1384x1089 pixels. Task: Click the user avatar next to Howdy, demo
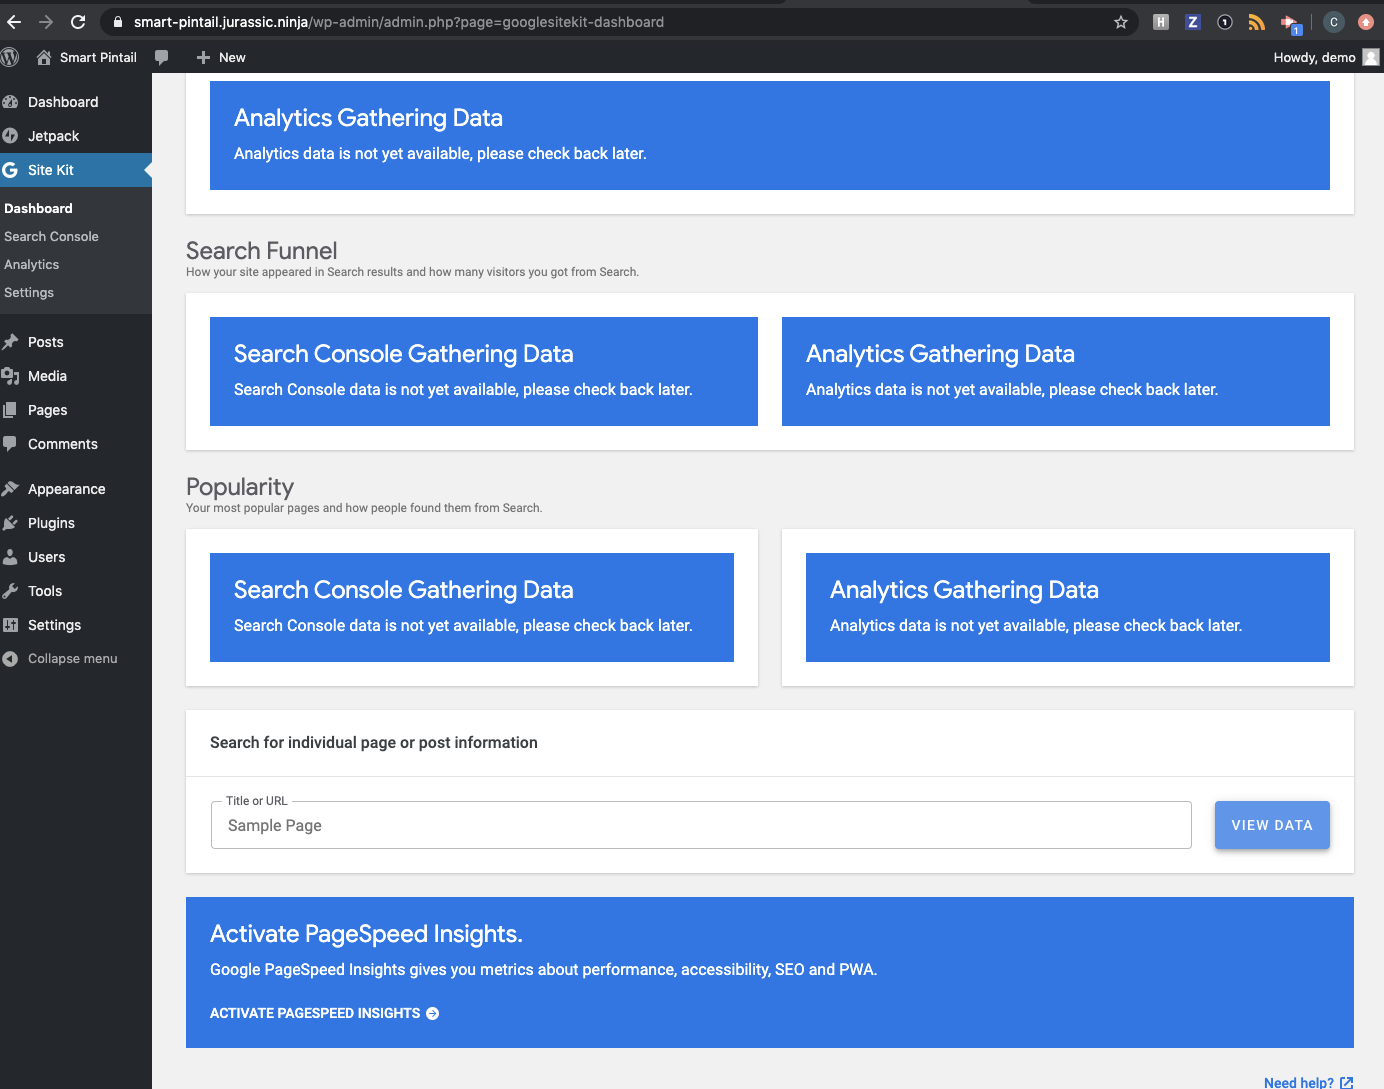coord(1371,57)
